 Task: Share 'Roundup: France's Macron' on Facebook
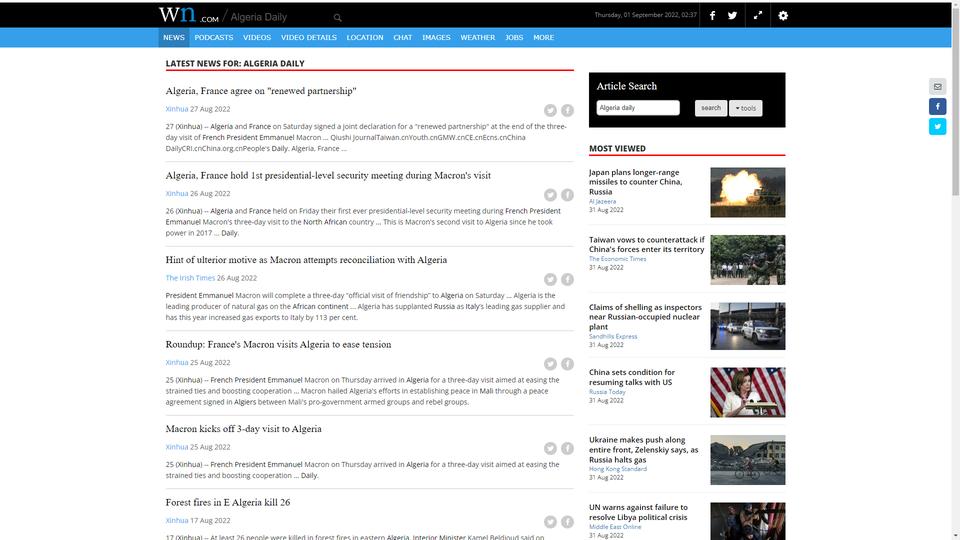coord(568,364)
